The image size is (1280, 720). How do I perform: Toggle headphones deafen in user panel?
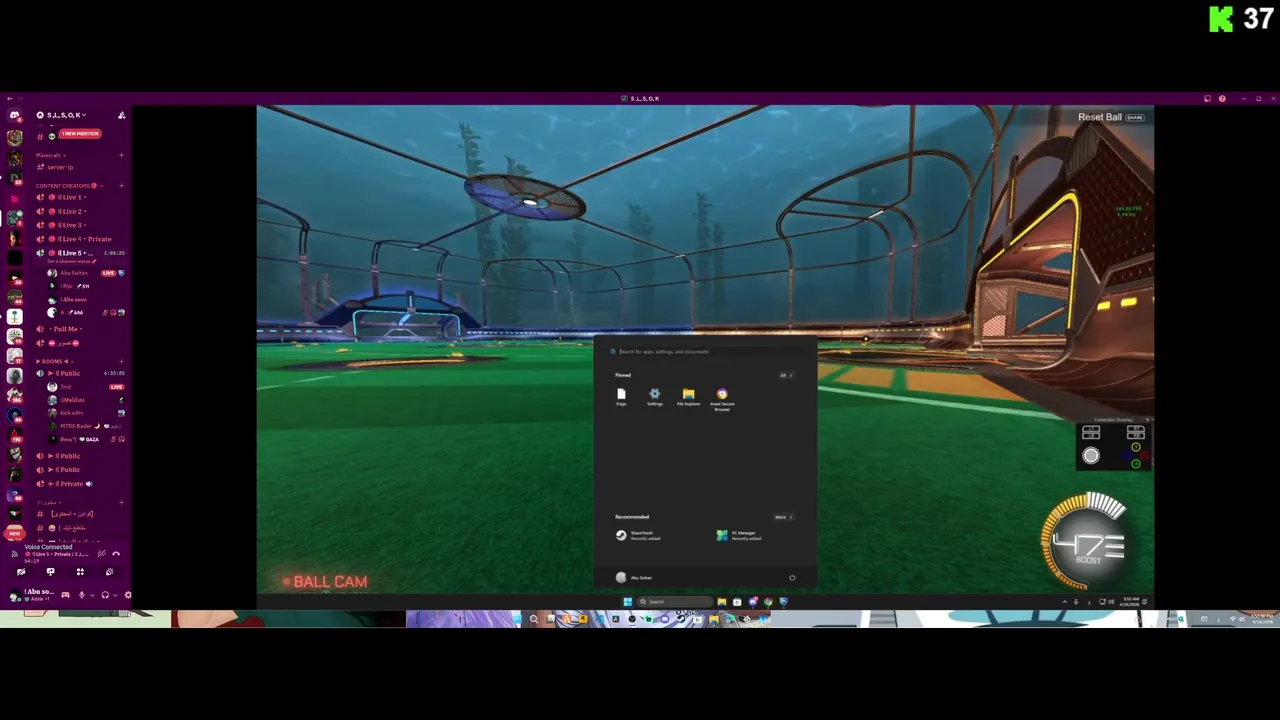(105, 595)
